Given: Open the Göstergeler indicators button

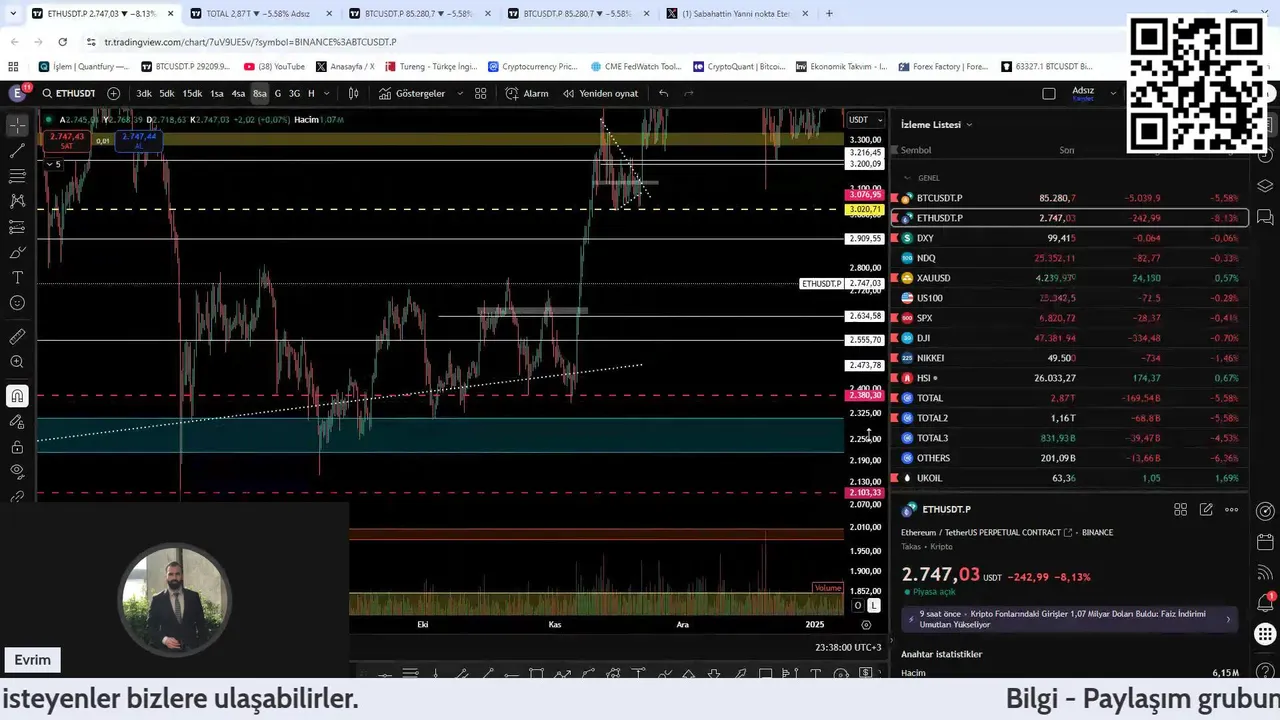Looking at the screenshot, I should coord(412,93).
